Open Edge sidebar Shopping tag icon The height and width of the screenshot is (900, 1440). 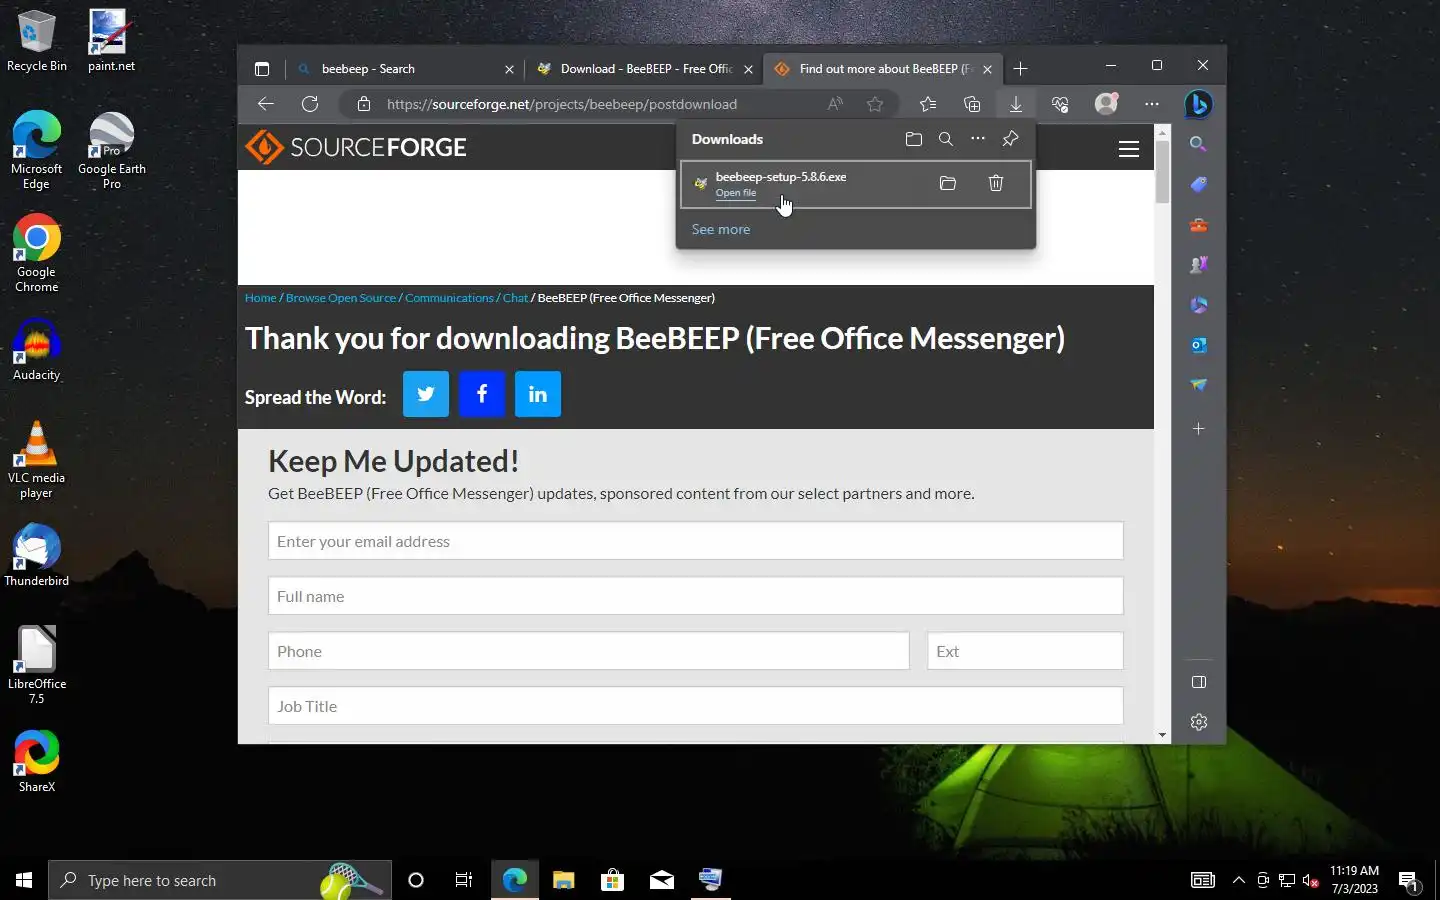pos(1198,184)
